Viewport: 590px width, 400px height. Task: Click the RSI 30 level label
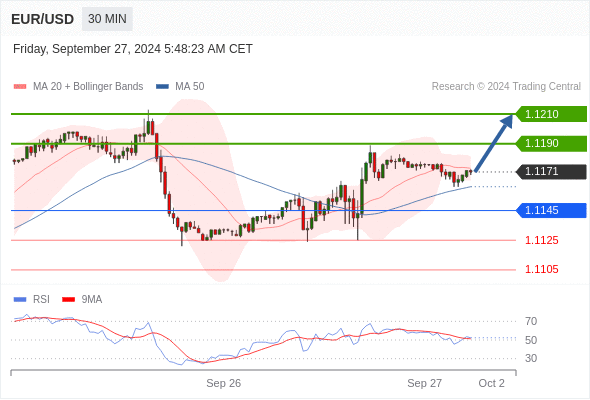point(531,358)
